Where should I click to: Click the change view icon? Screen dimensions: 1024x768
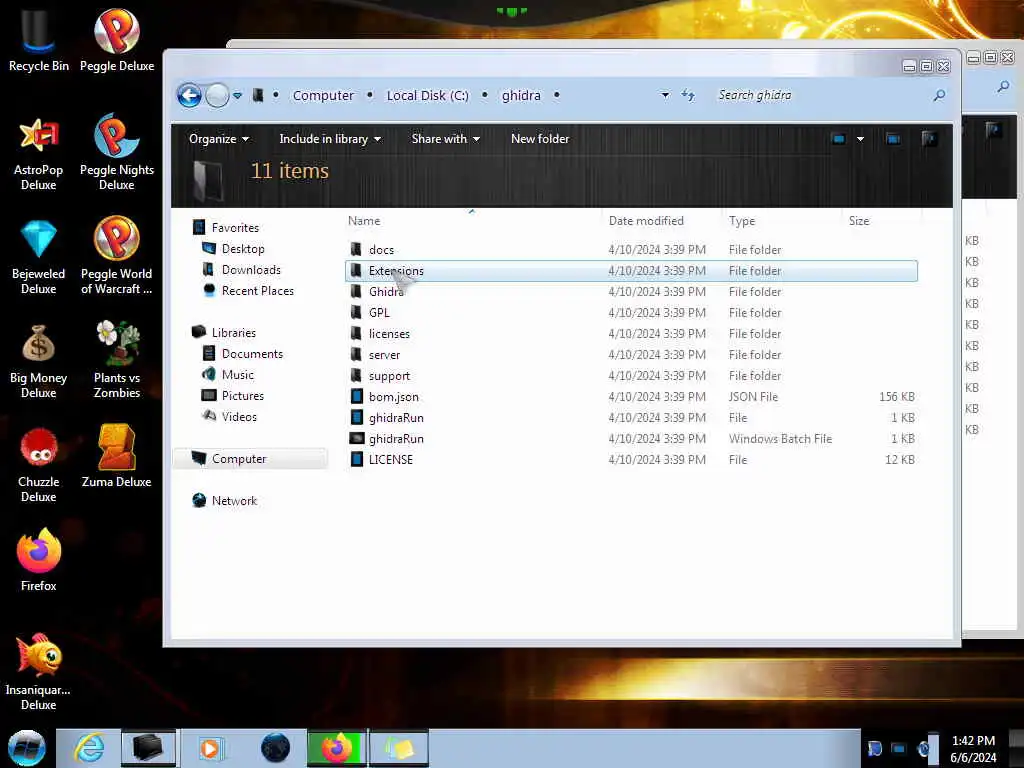839,138
